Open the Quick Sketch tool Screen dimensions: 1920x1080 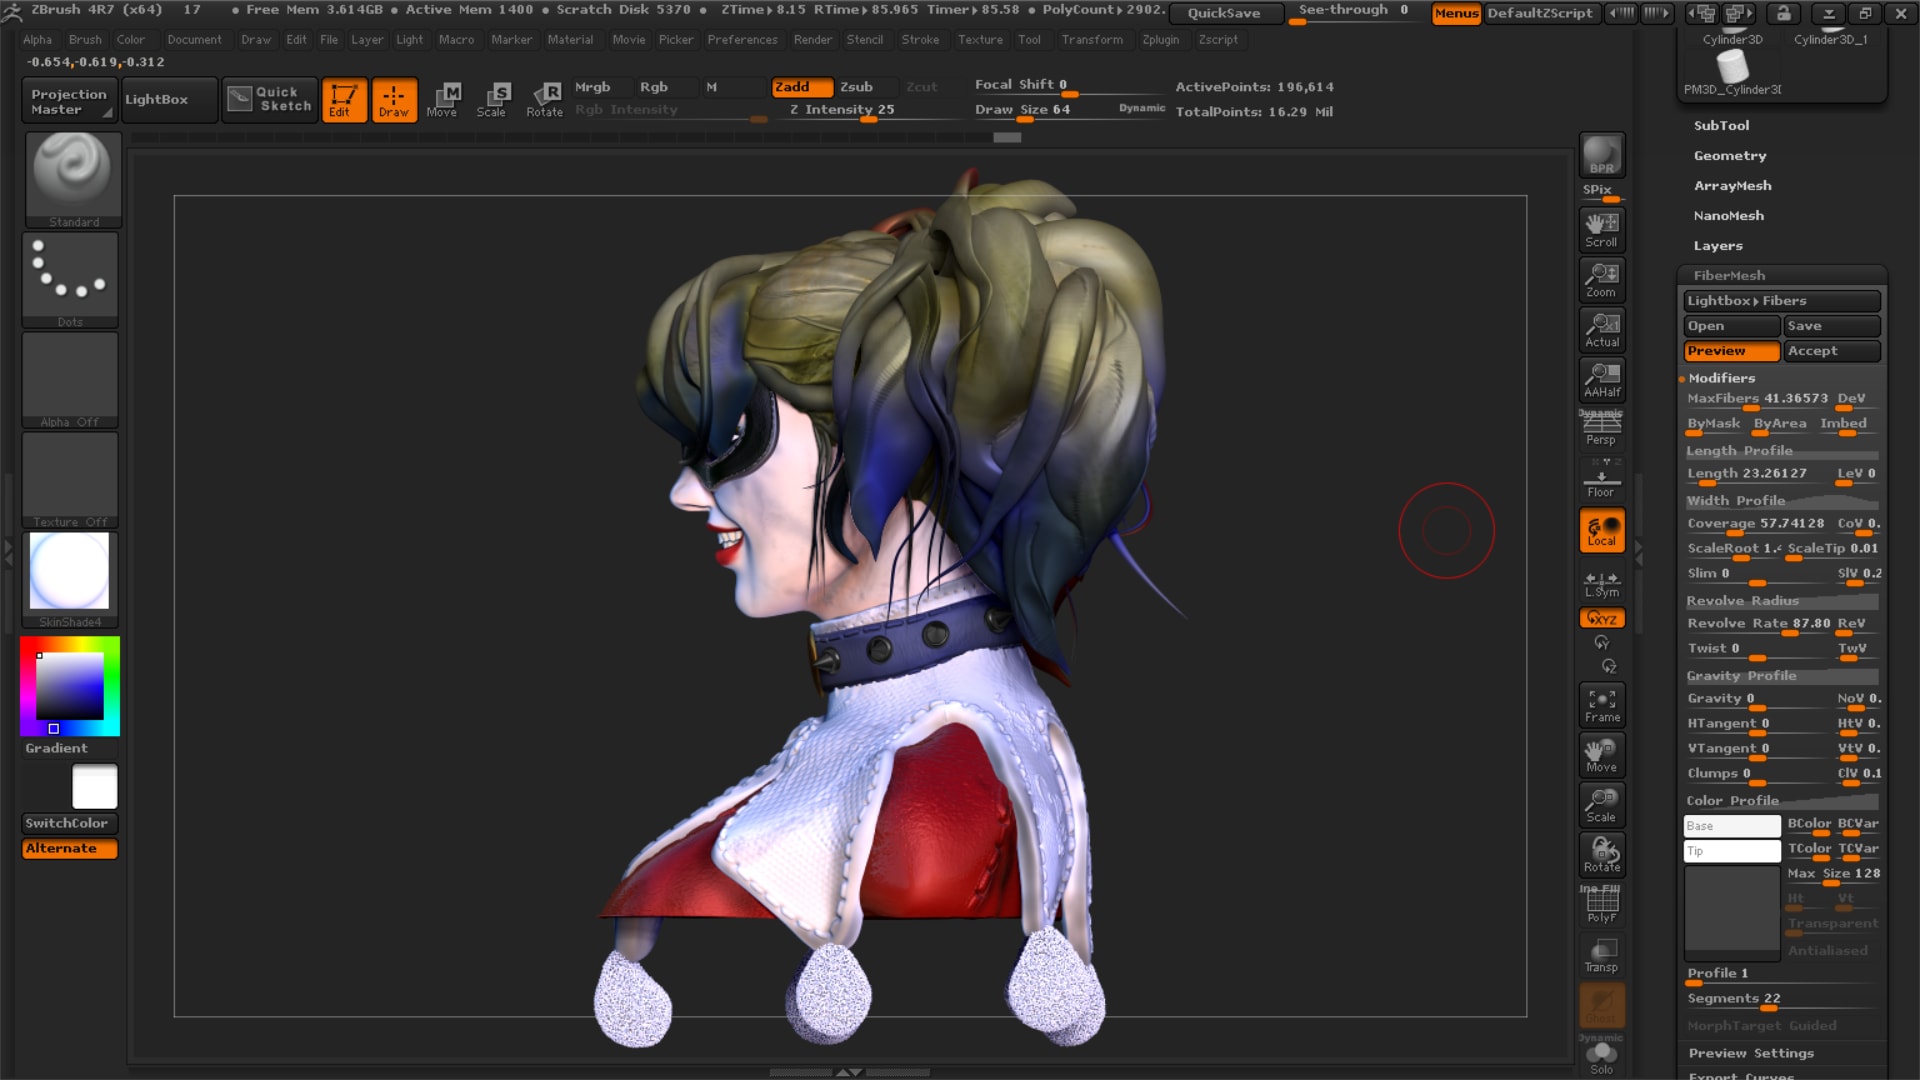click(269, 99)
